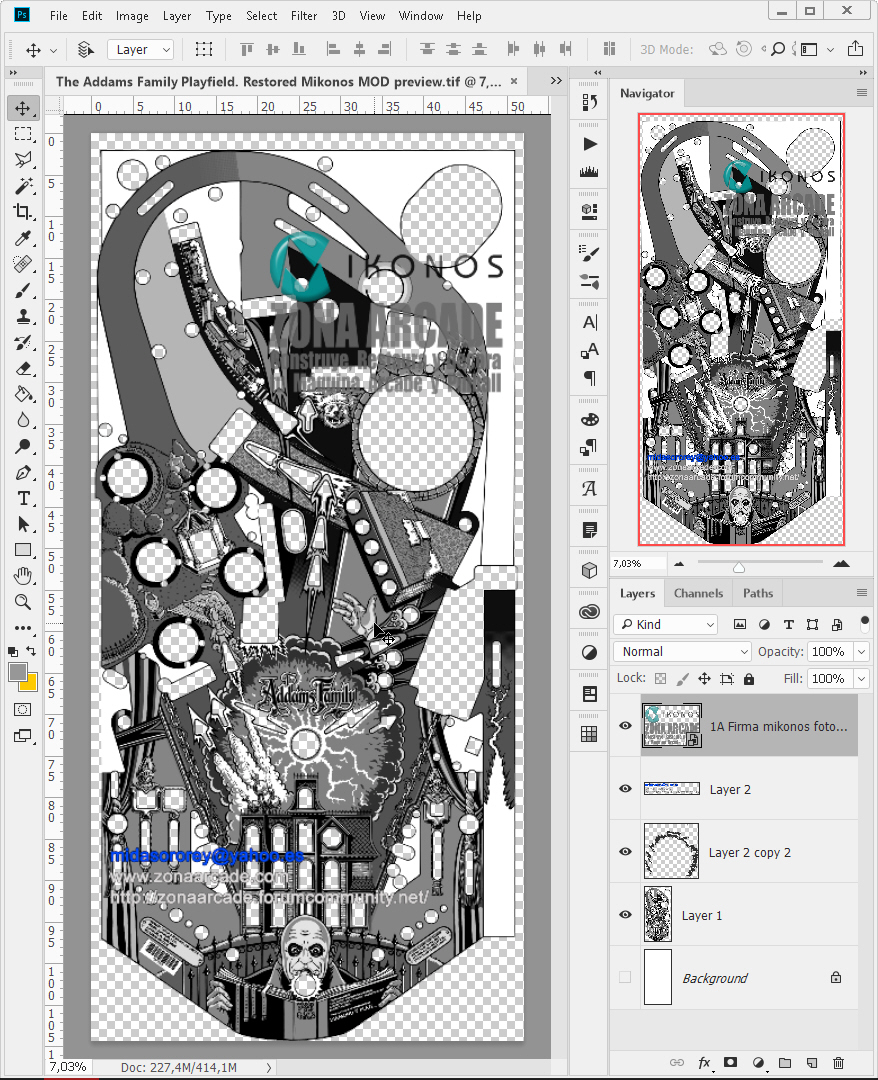Viewport: 878px width, 1080px height.
Task: Toggle lock all padlock icon
Action: coord(749,679)
